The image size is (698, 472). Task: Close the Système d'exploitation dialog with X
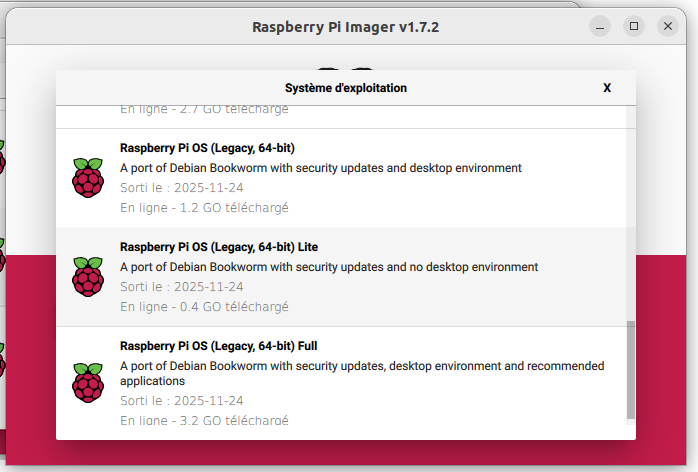(x=607, y=88)
